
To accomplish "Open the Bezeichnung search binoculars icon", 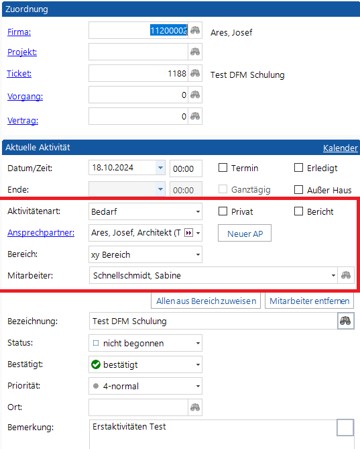I will click(345, 321).
